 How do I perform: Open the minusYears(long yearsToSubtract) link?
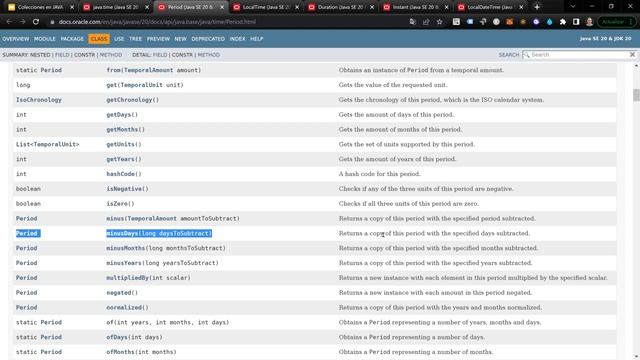tap(162, 263)
